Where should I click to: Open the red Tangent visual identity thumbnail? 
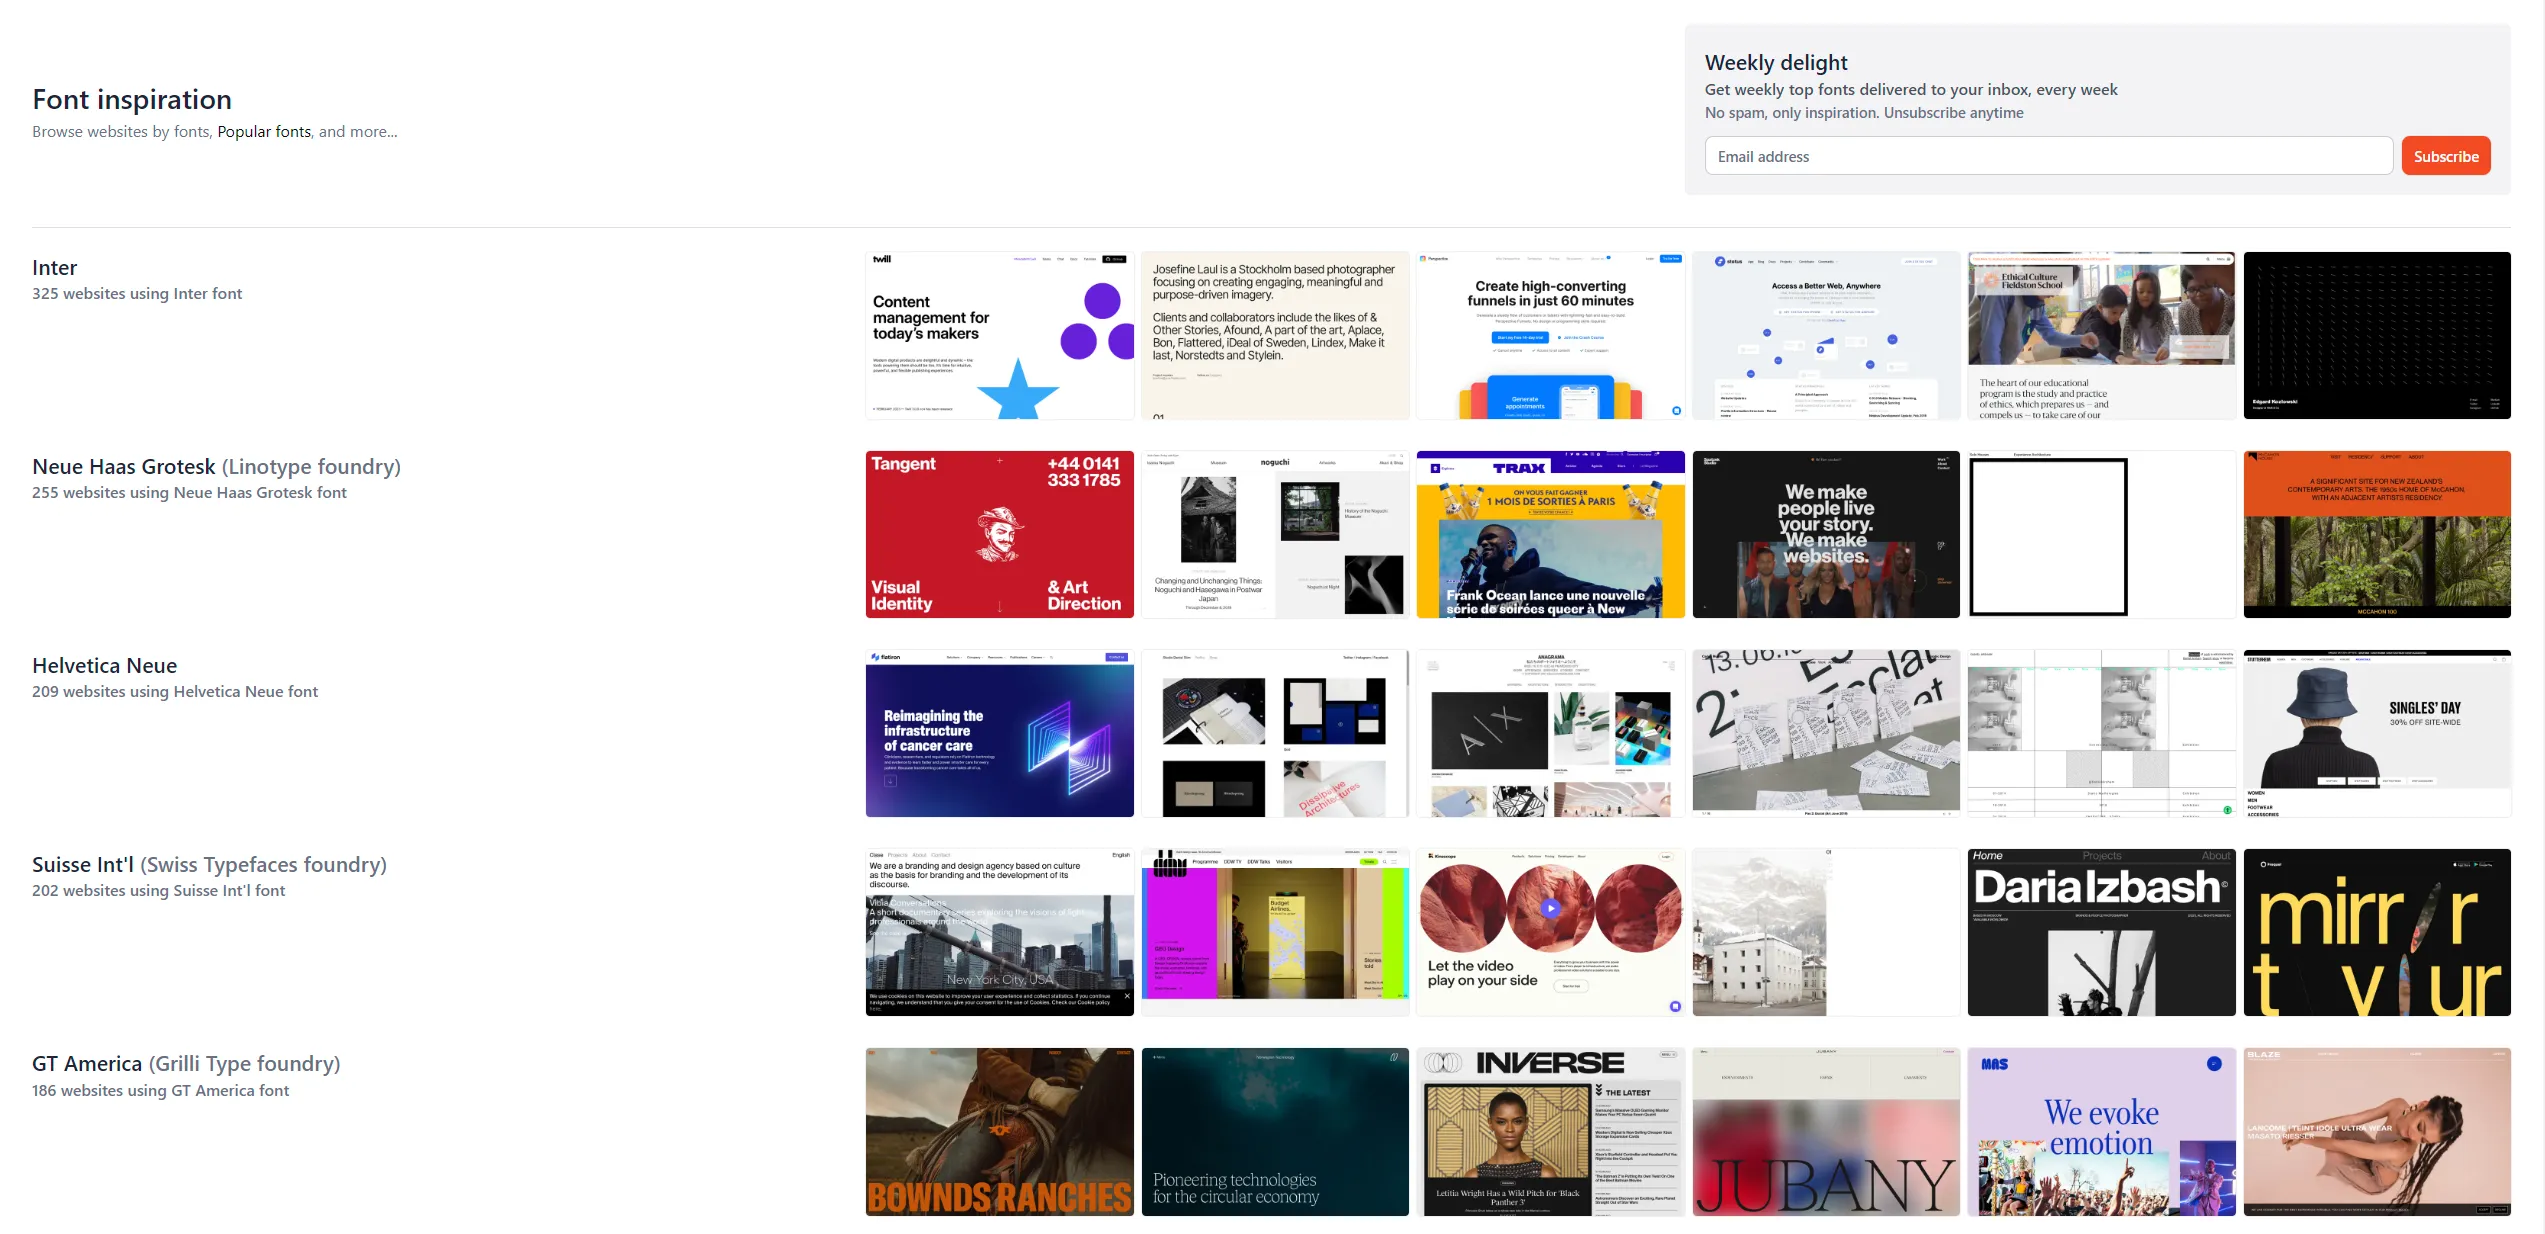[999, 533]
